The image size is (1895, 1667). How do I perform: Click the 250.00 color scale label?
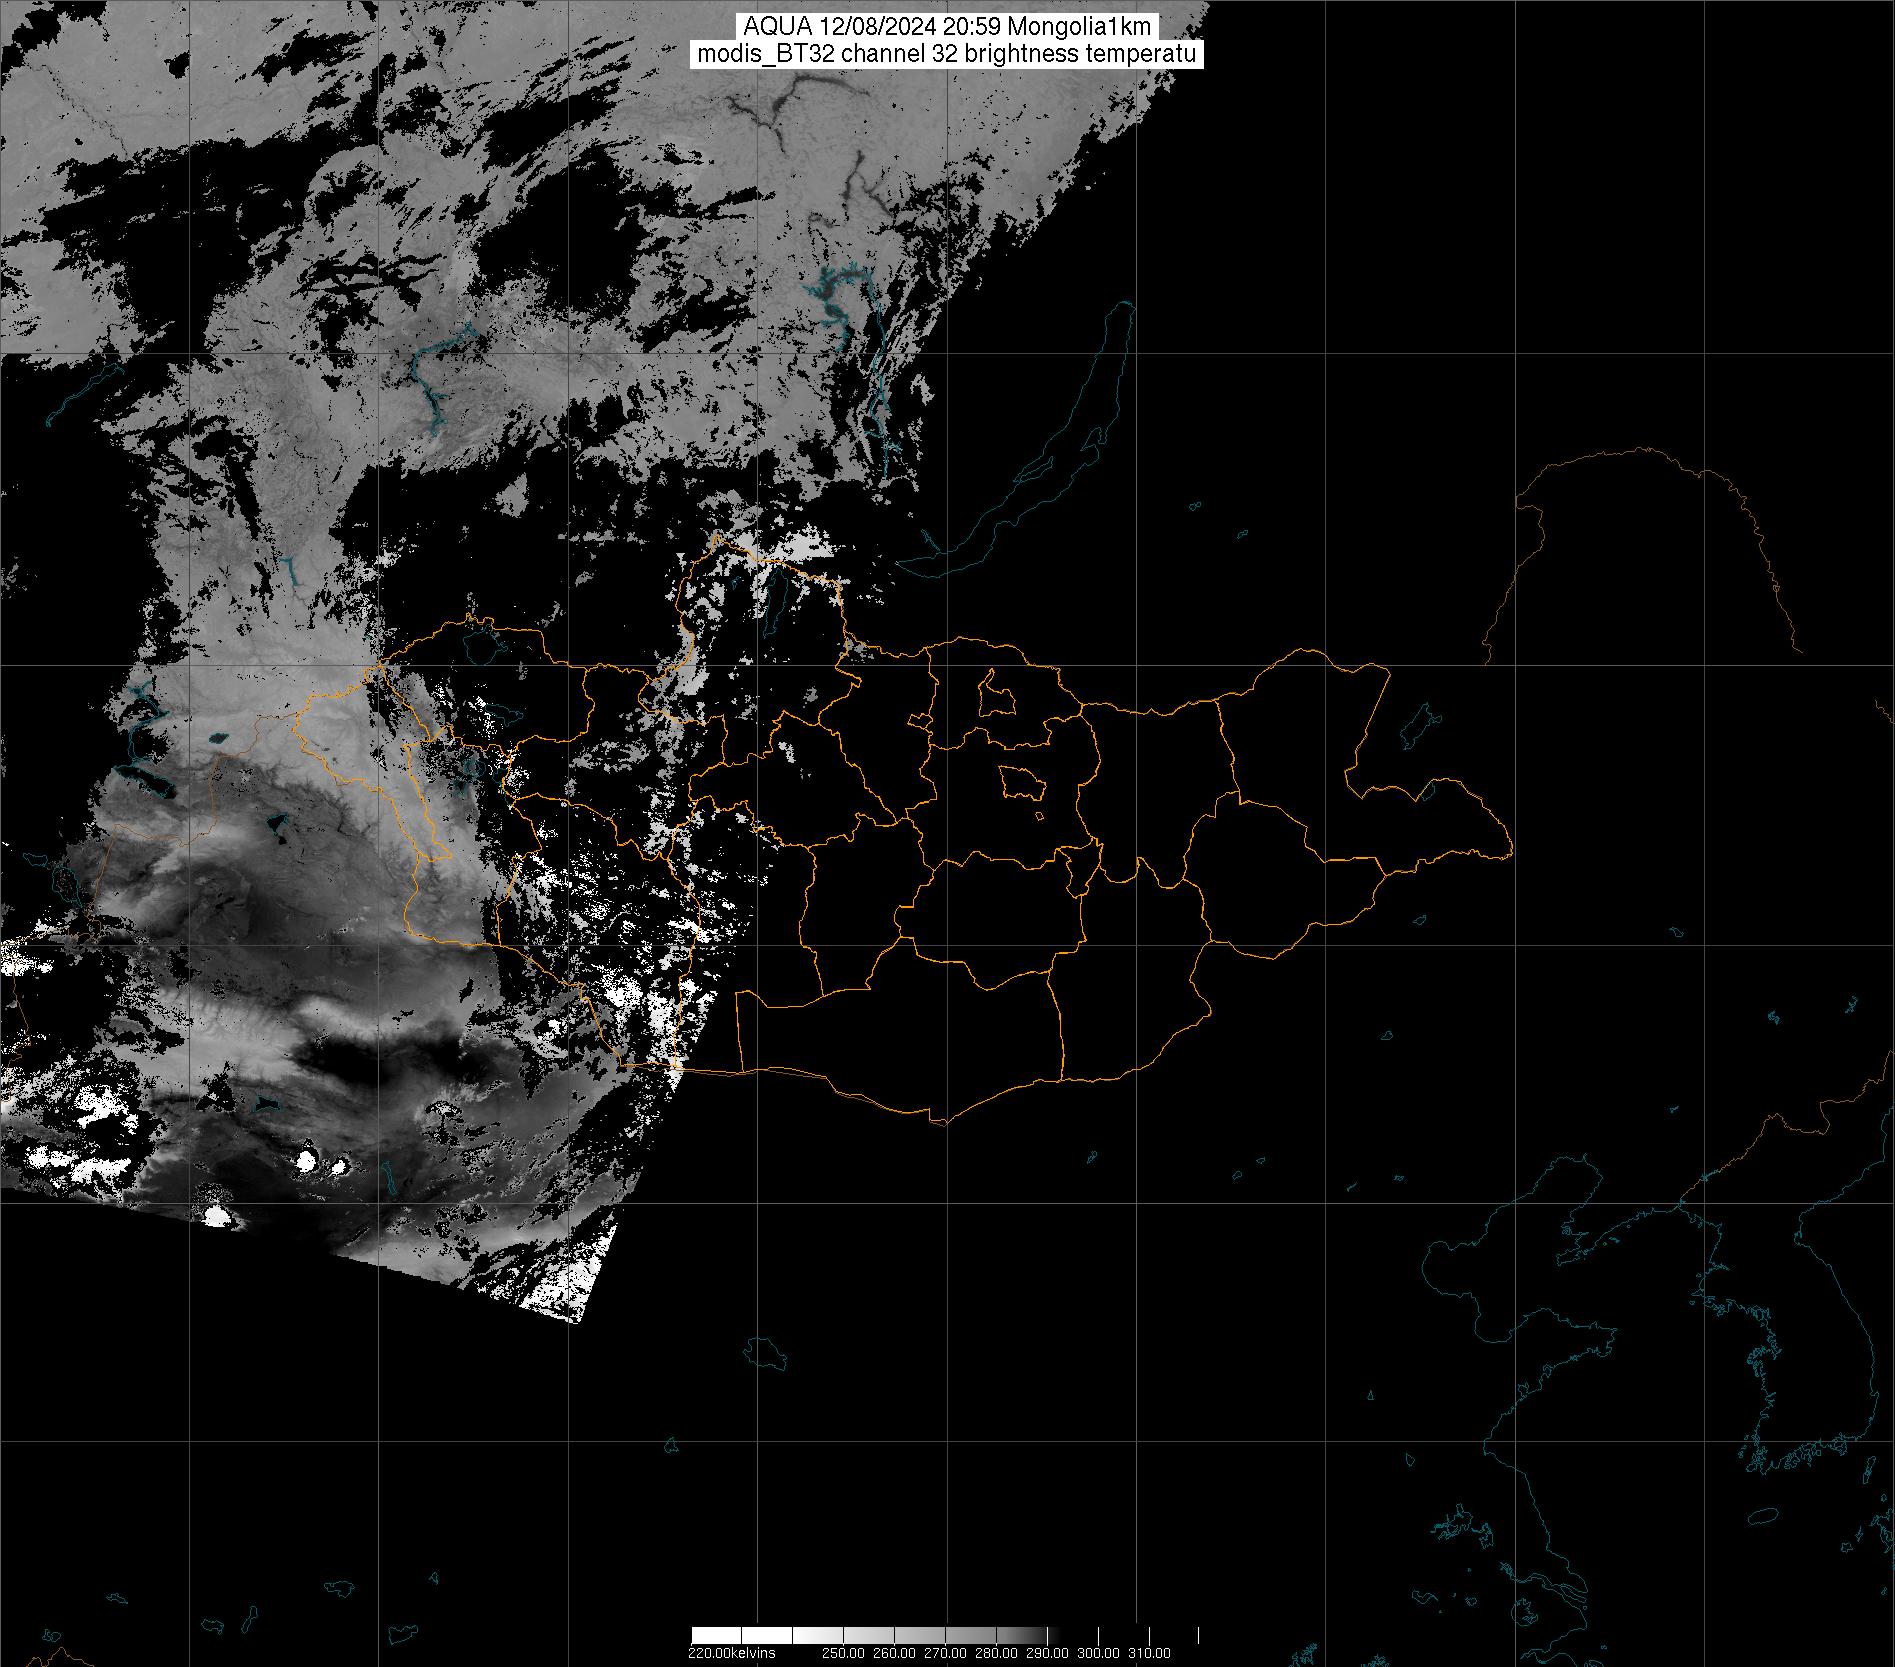click(842, 1653)
